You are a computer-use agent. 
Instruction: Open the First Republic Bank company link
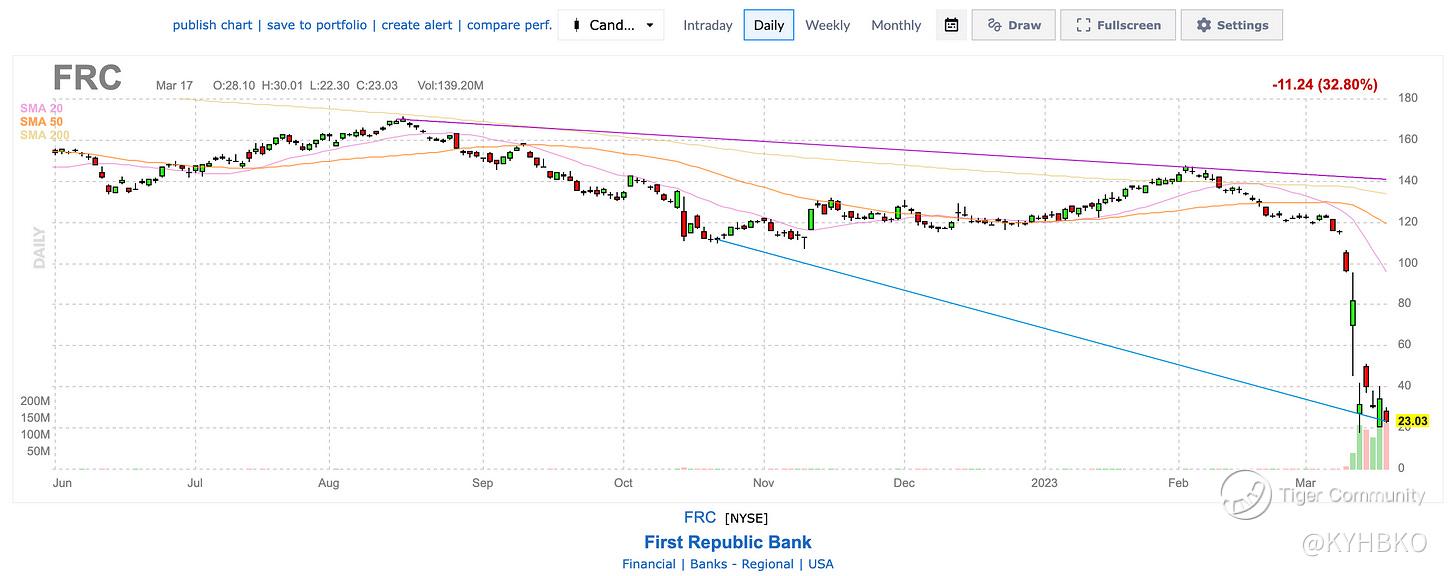tap(728, 542)
